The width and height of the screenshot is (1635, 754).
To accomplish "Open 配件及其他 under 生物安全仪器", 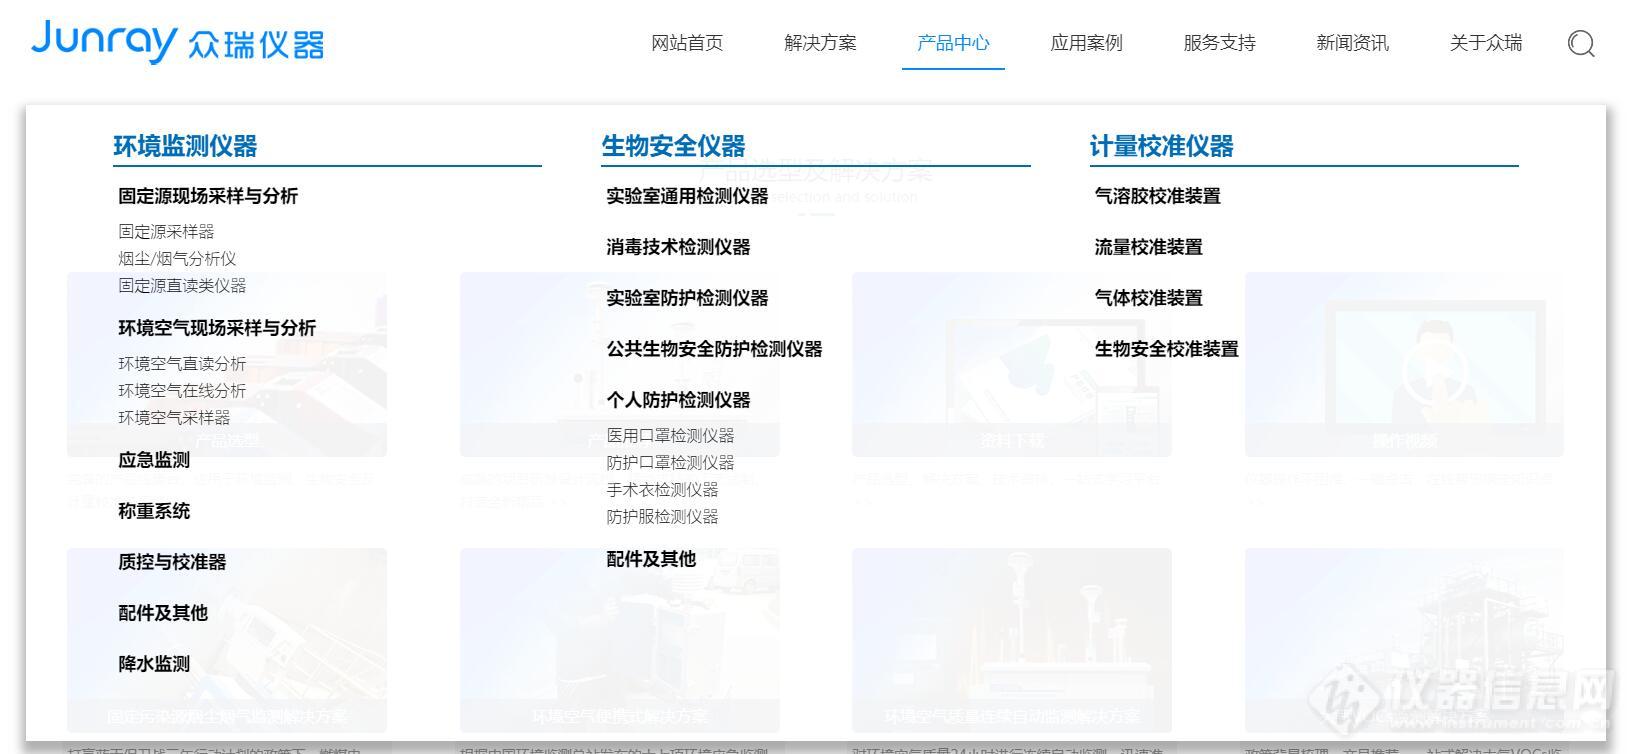I will click(x=651, y=559).
